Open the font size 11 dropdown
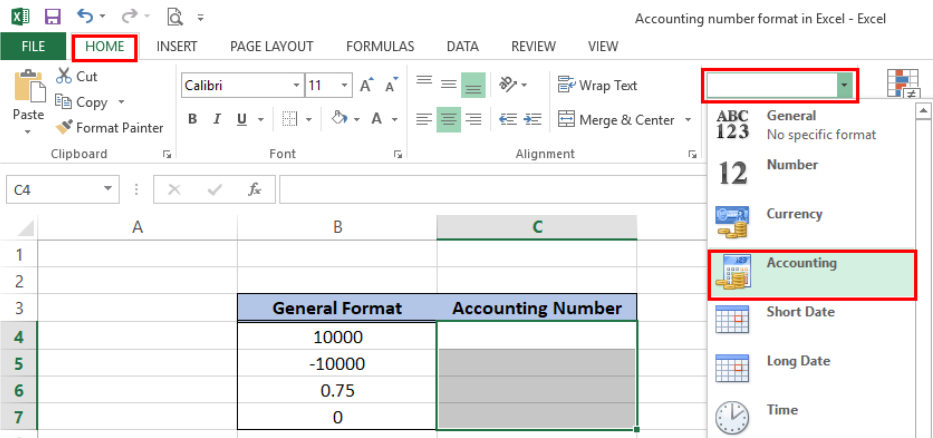 coord(344,86)
